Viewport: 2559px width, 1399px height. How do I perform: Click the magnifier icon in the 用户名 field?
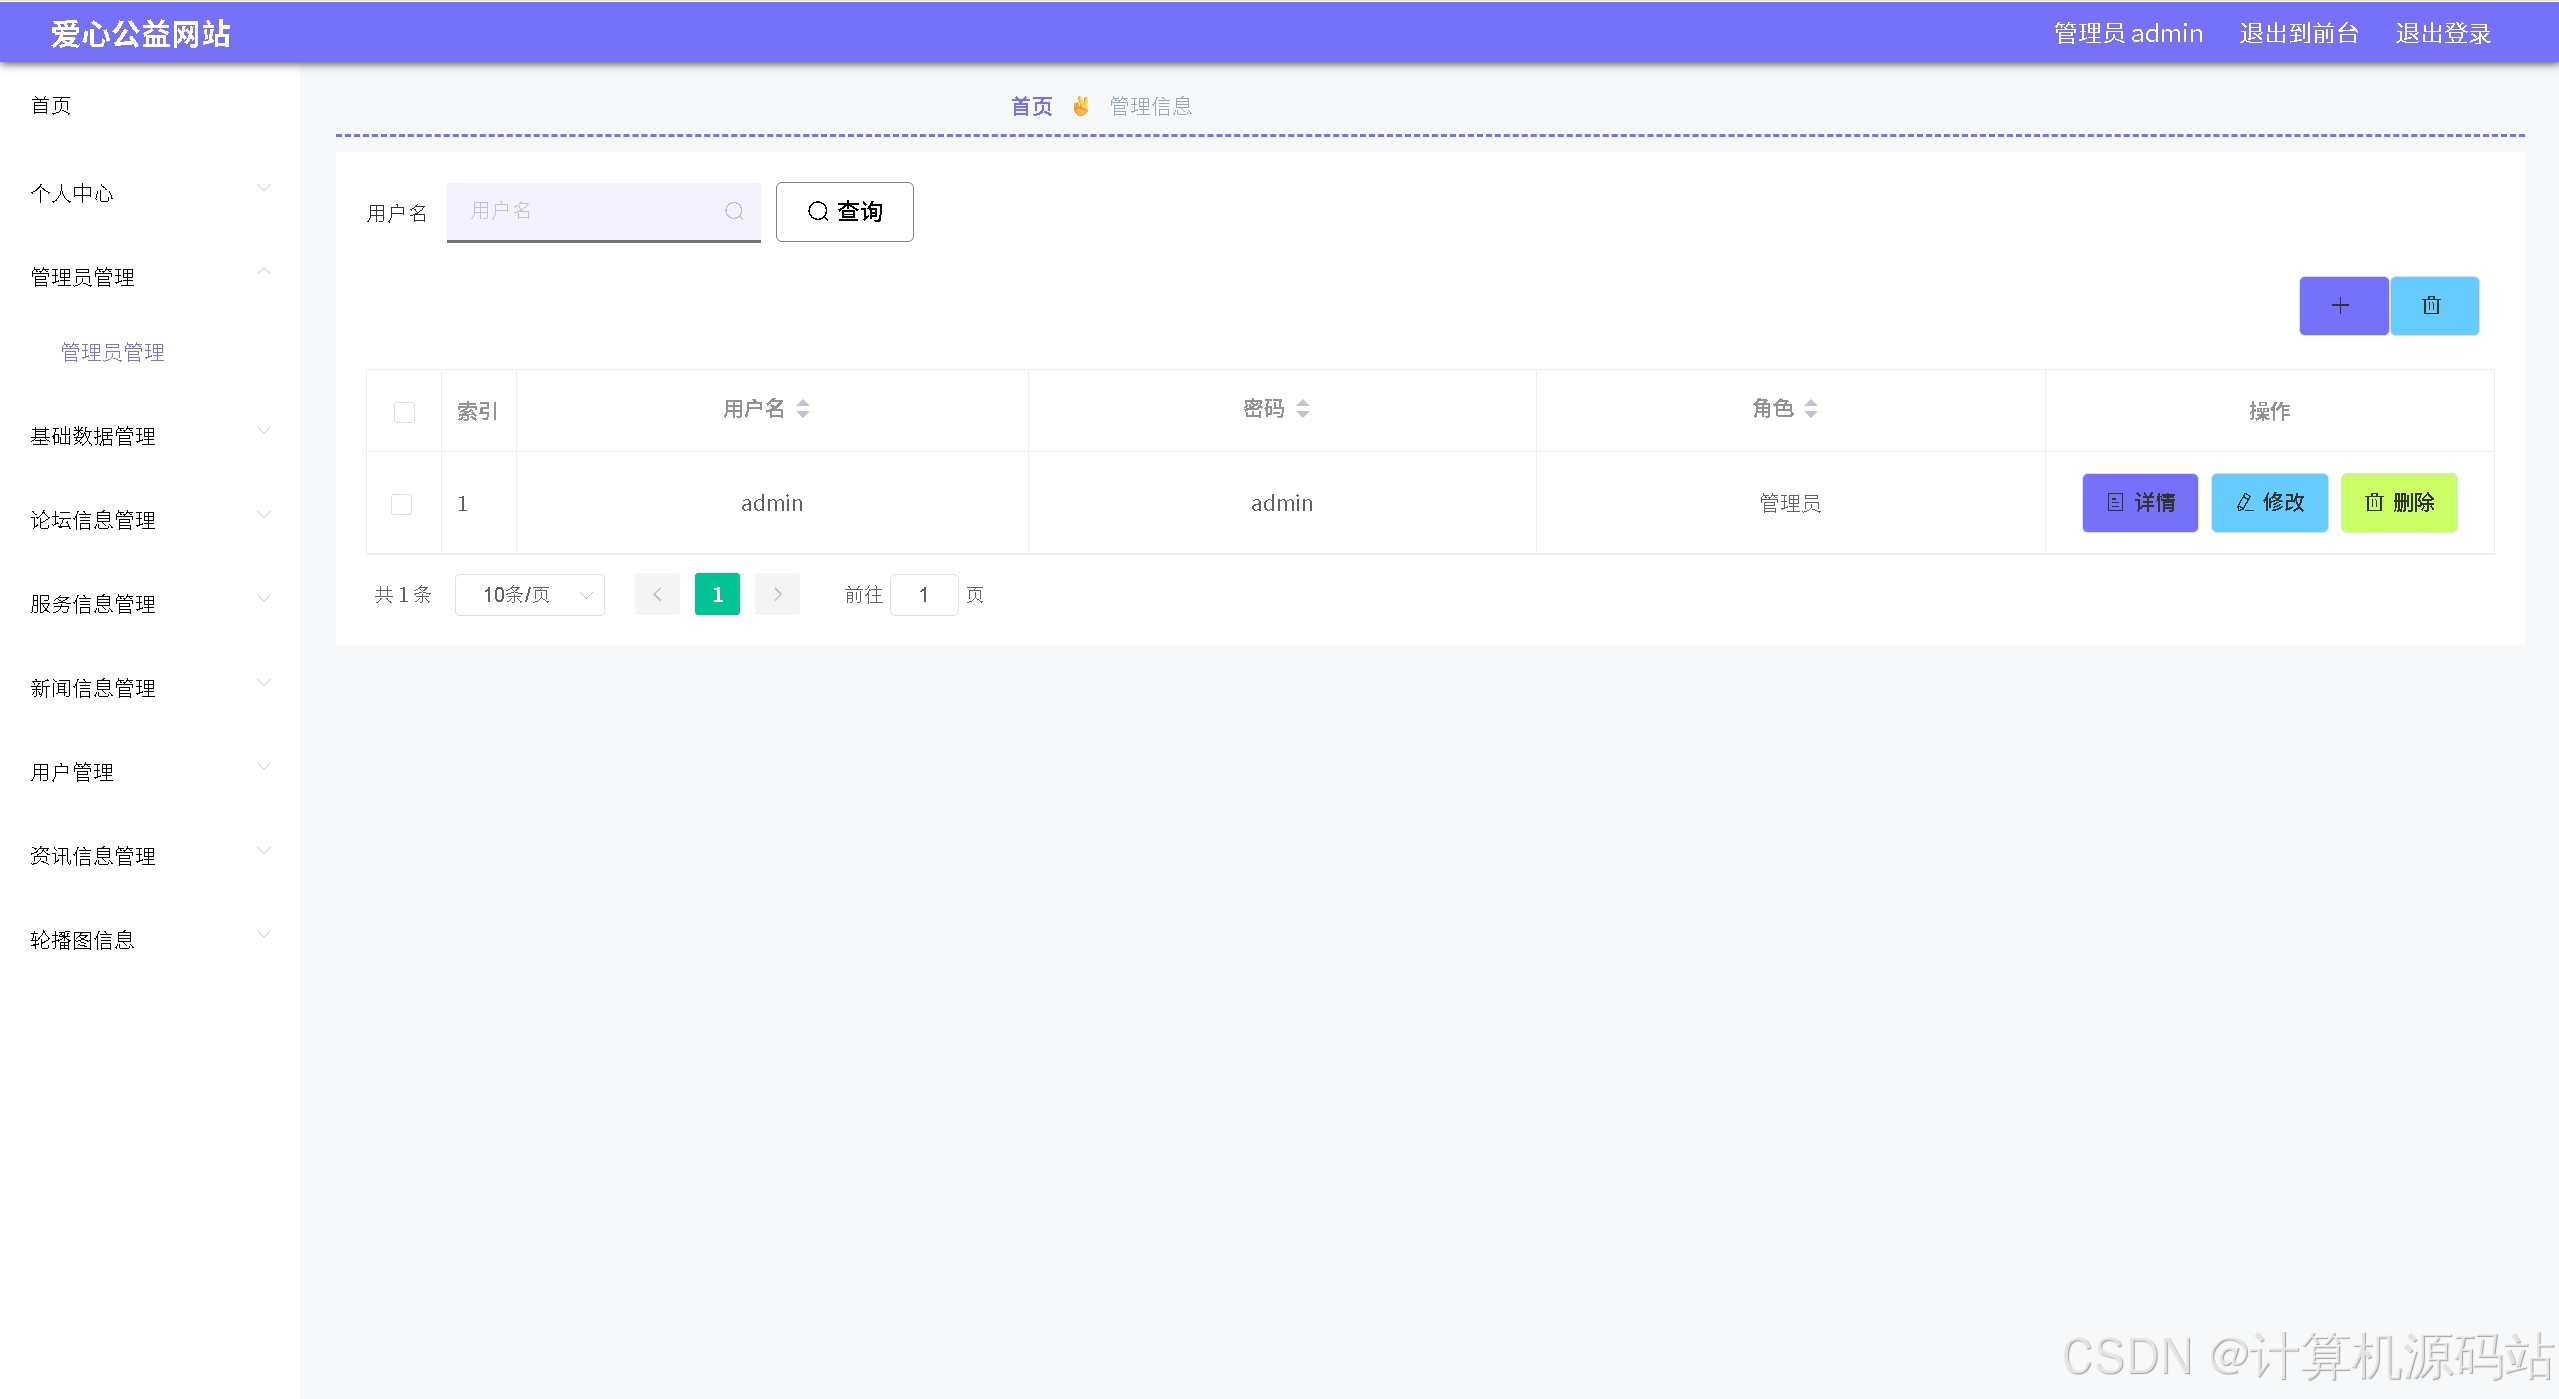point(734,211)
